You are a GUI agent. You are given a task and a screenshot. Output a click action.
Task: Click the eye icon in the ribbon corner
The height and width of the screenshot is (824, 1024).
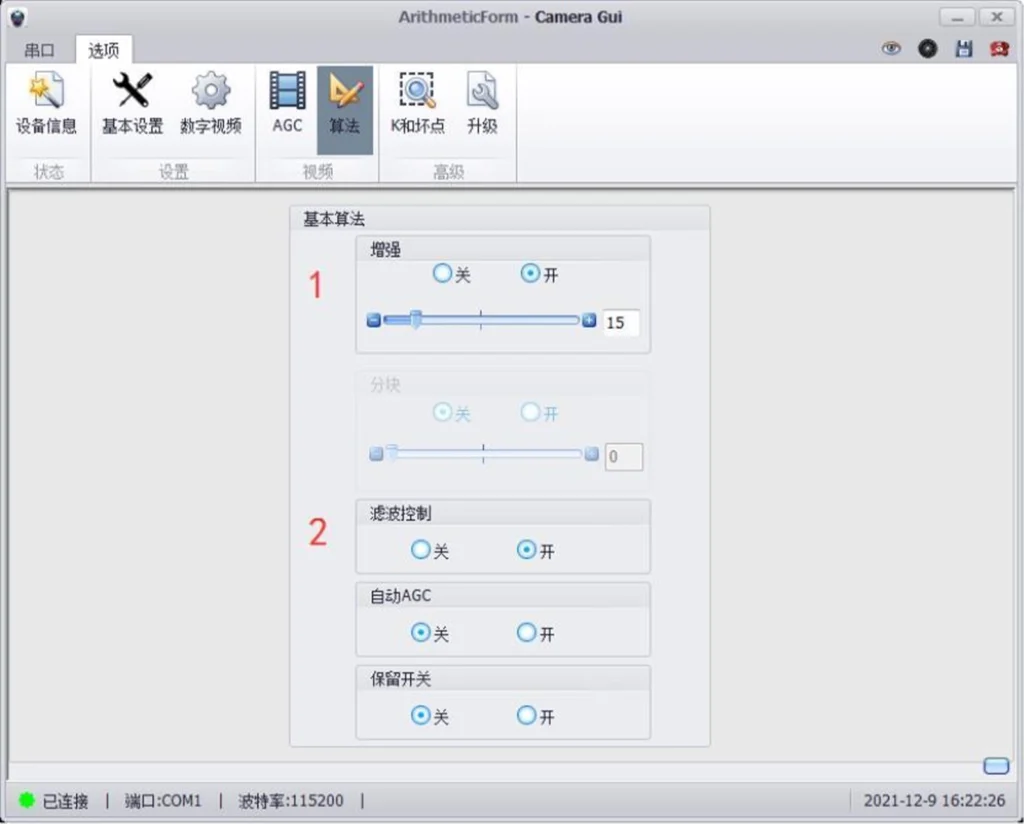pos(891,48)
